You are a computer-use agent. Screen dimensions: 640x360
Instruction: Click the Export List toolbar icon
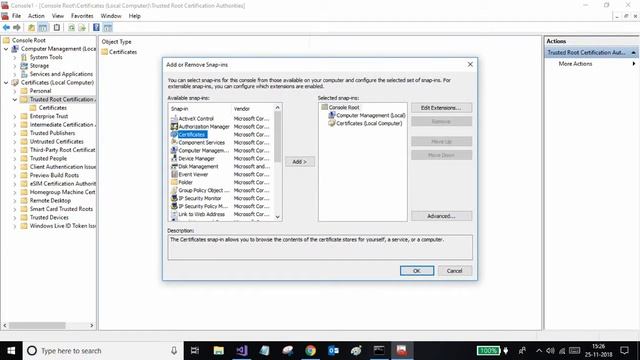pos(82,27)
